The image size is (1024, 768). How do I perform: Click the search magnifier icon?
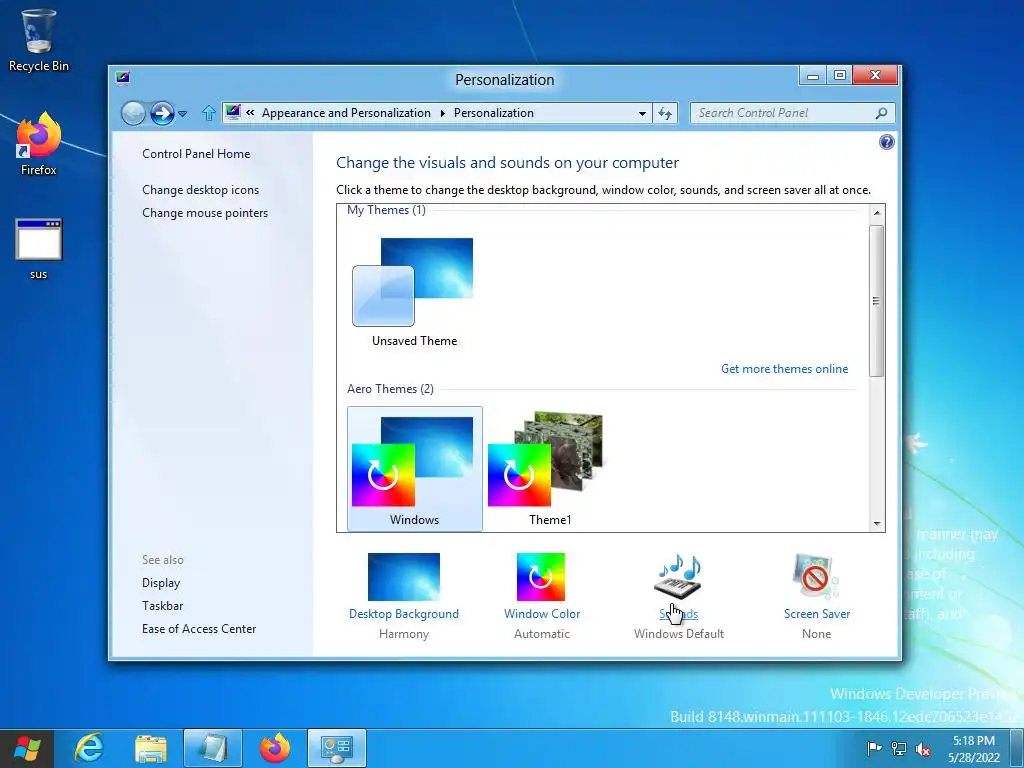pyautogui.click(x=882, y=113)
